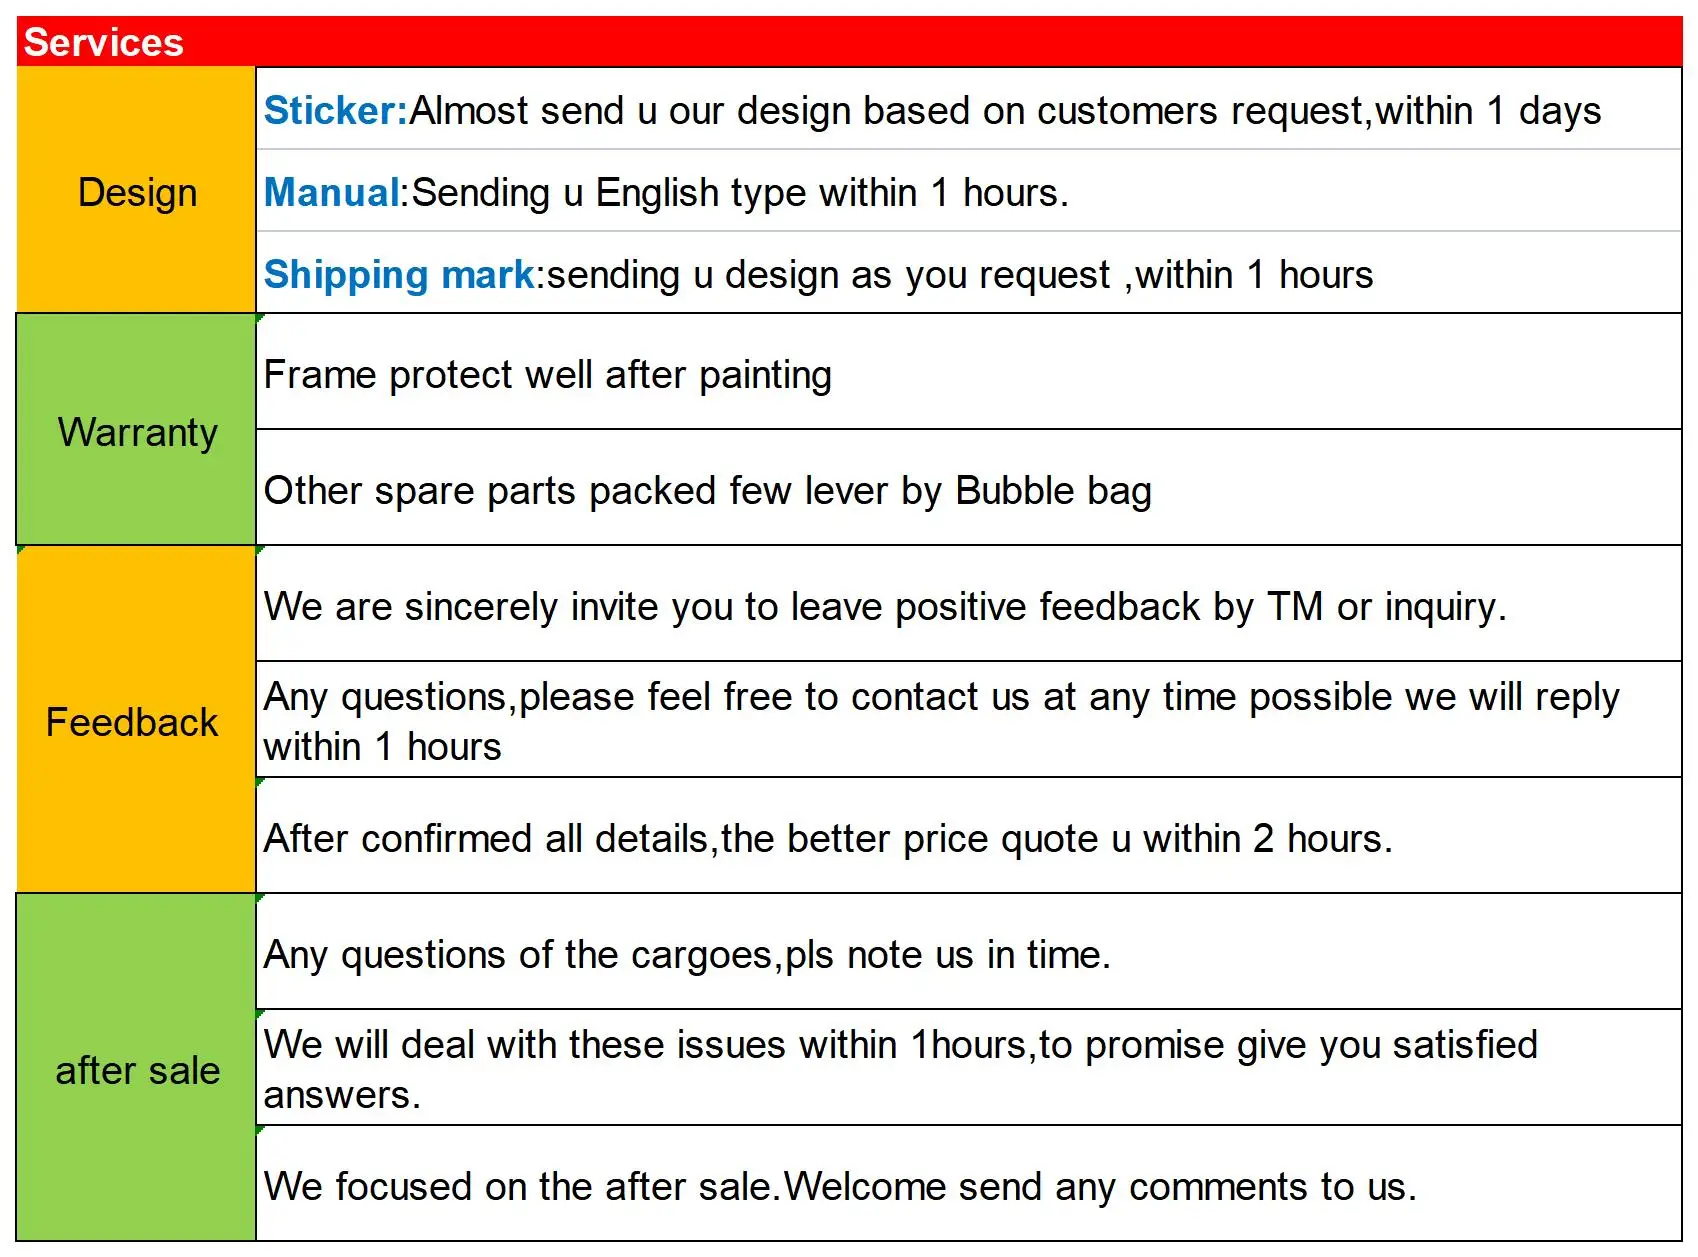Image resolution: width=1698 pixels, height=1257 pixels.
Task: Click the blue Manual label
Action: pyautogui.click(x=332, y=192)
